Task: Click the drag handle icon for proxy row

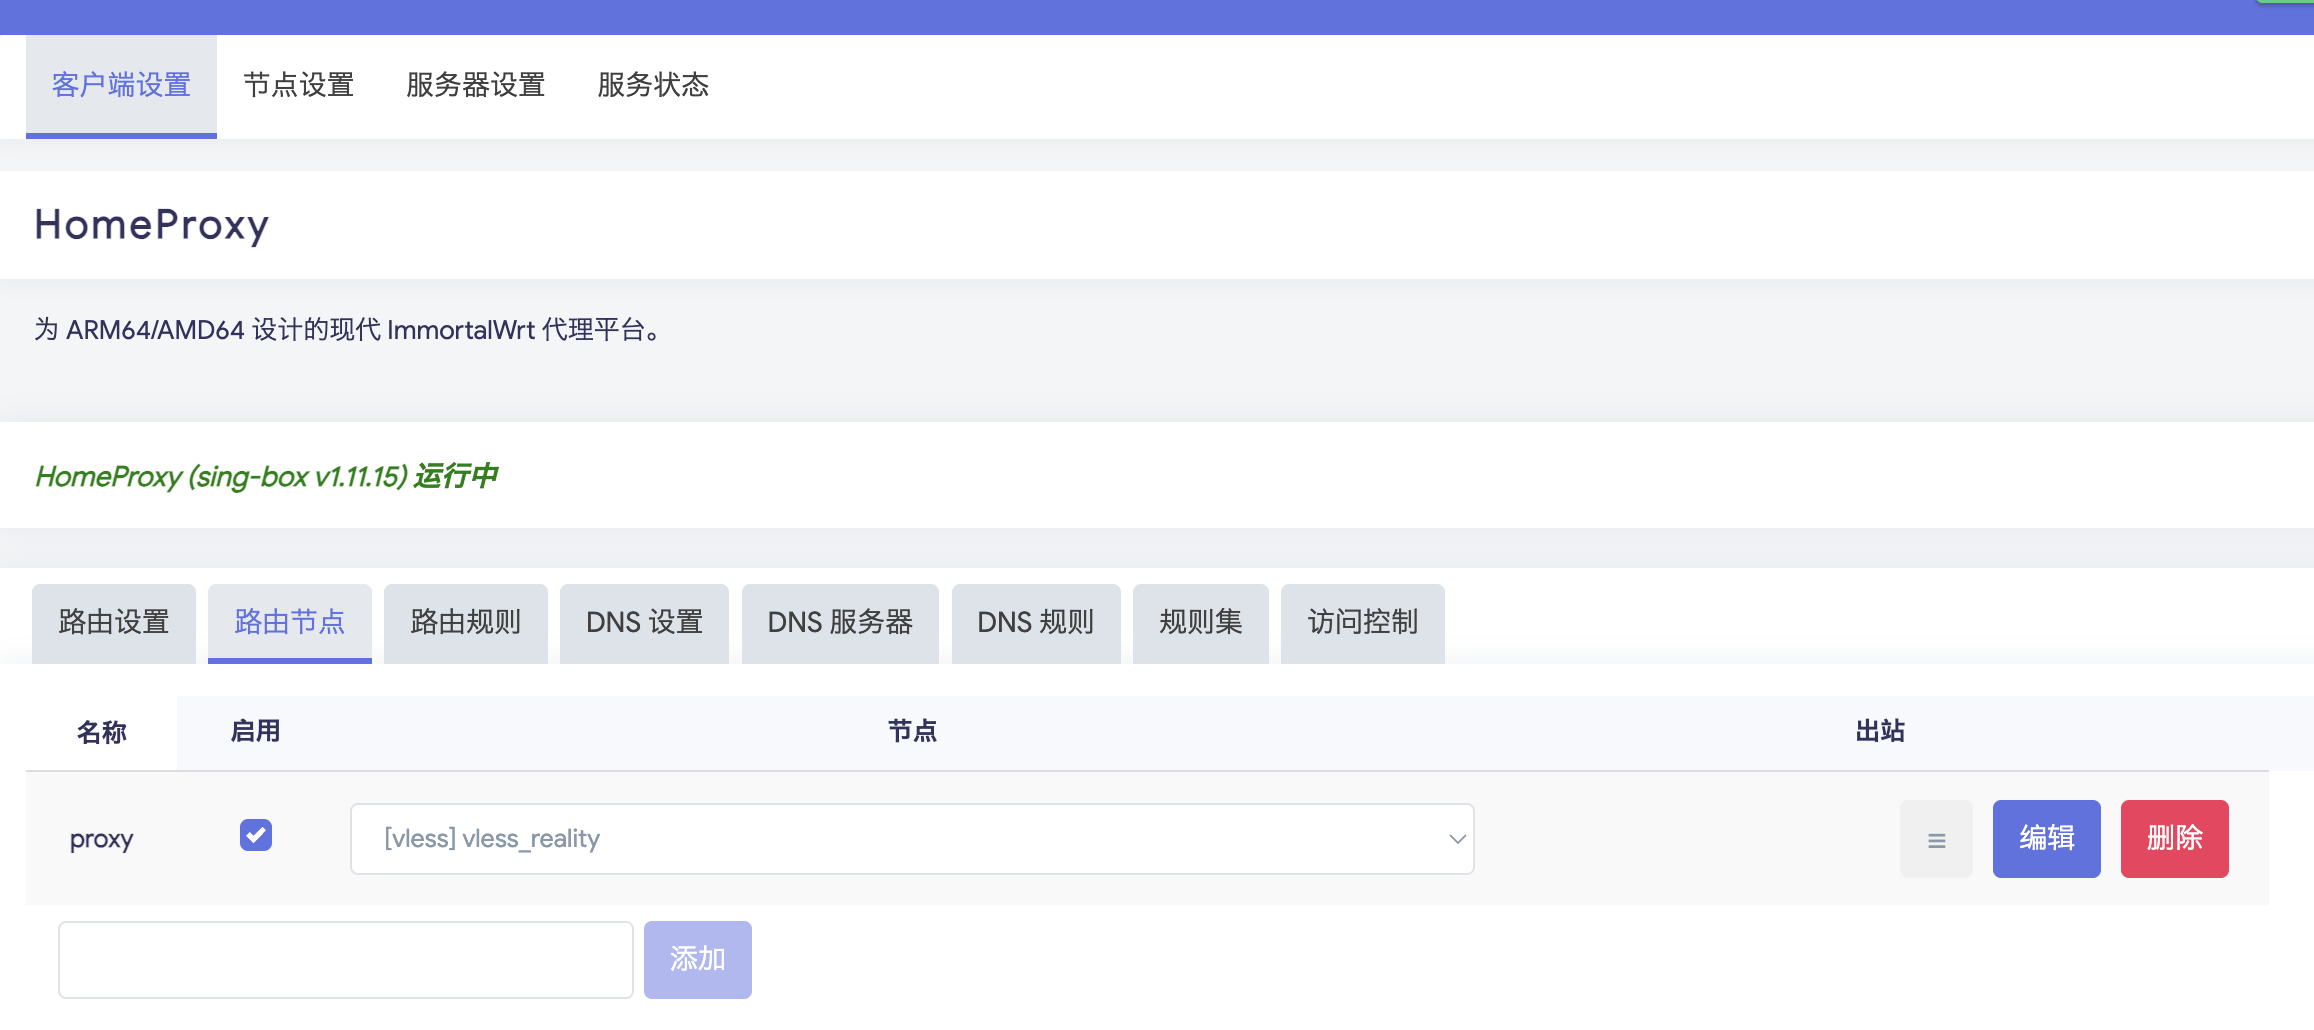Action: 1936,840
